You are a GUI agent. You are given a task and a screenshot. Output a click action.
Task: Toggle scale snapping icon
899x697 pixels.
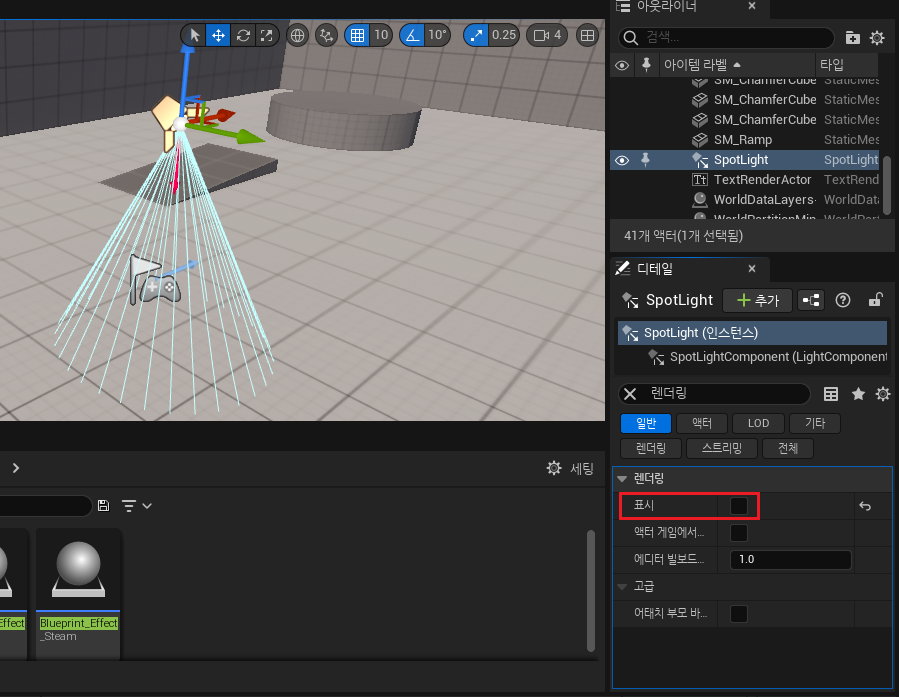[476, 36]
